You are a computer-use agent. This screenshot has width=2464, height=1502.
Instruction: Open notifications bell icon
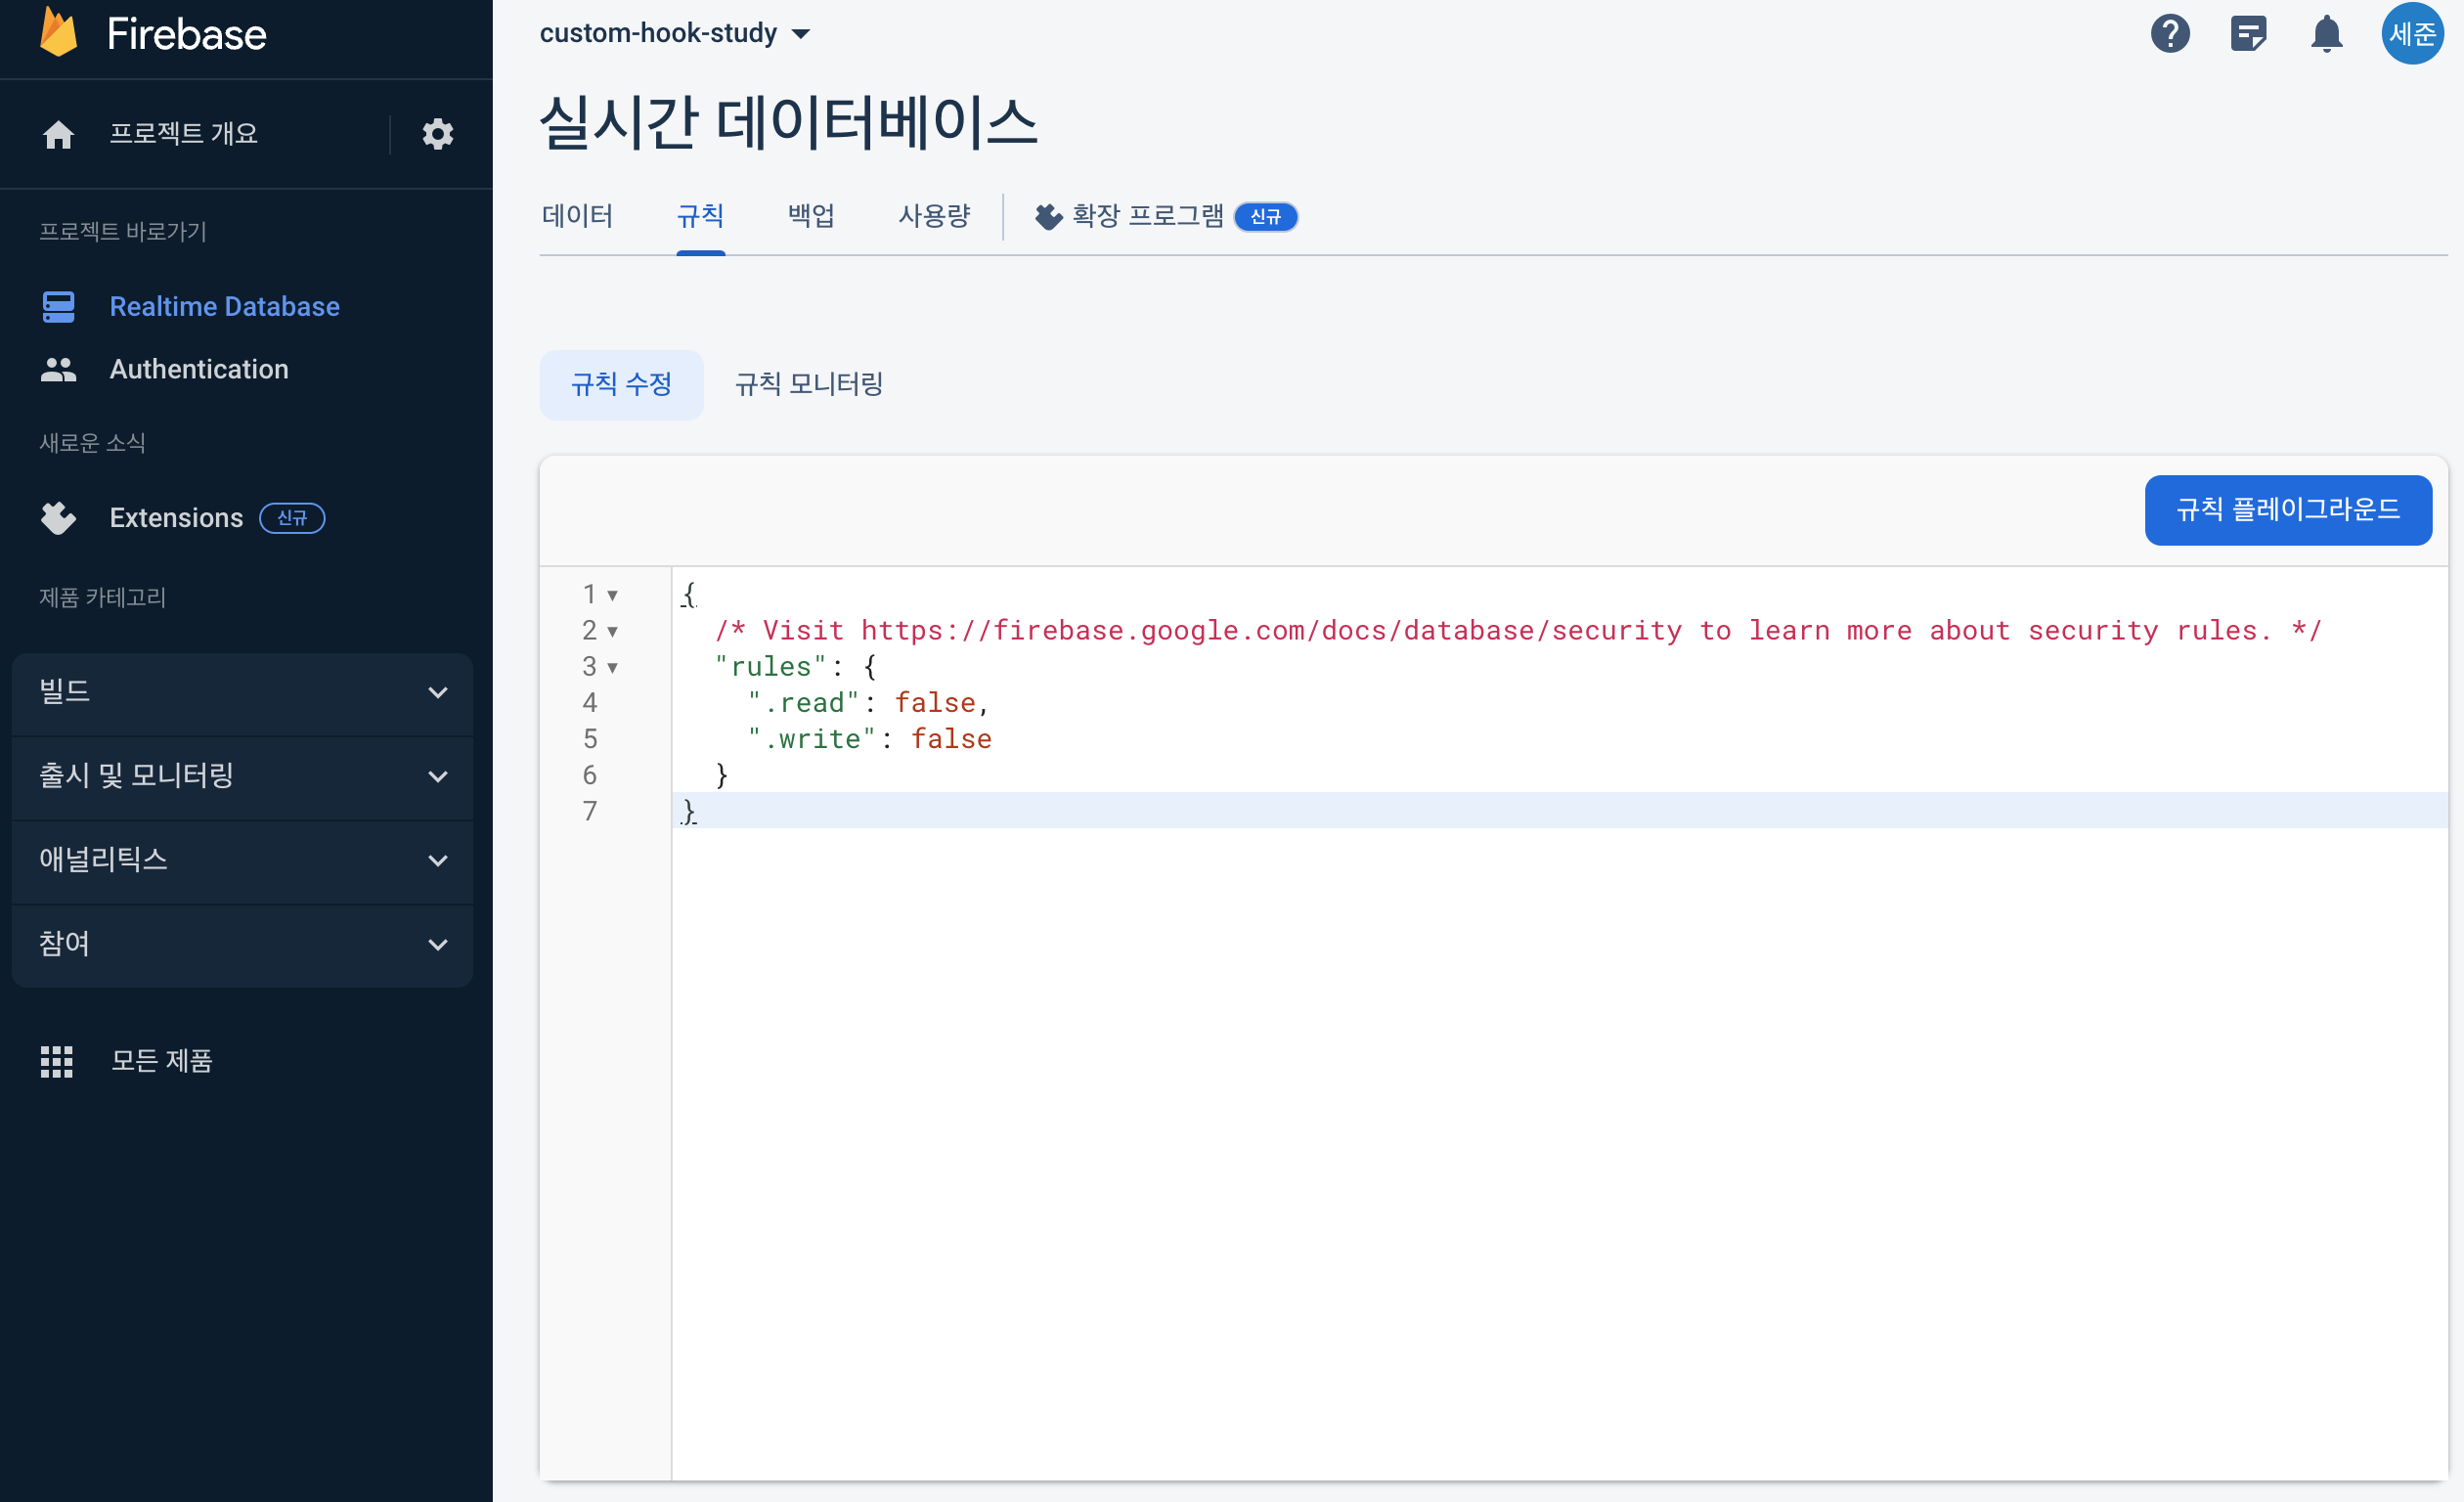(2326, 33)
